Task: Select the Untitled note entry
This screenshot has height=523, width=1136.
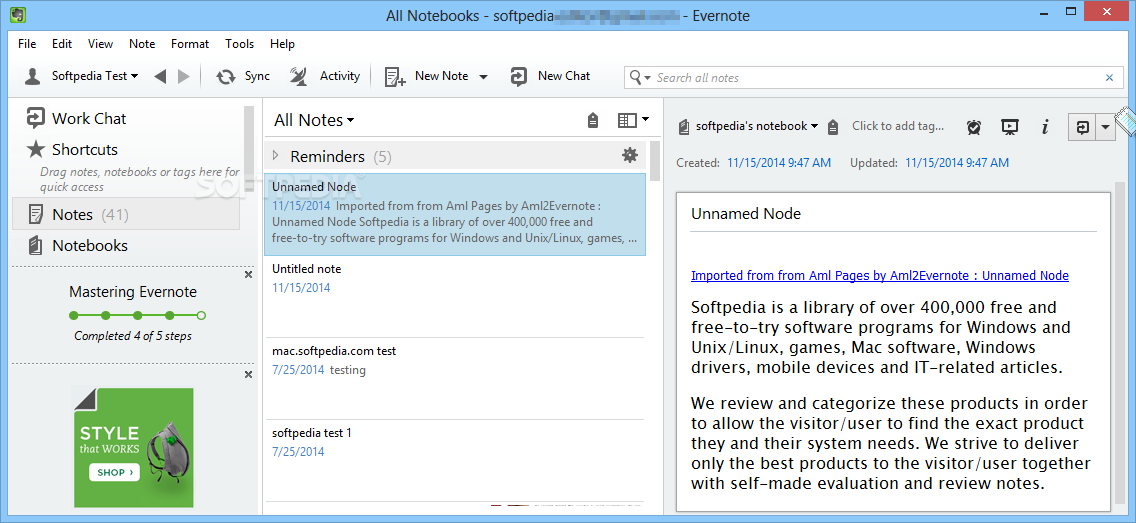Action: click(x=455, y=296)
